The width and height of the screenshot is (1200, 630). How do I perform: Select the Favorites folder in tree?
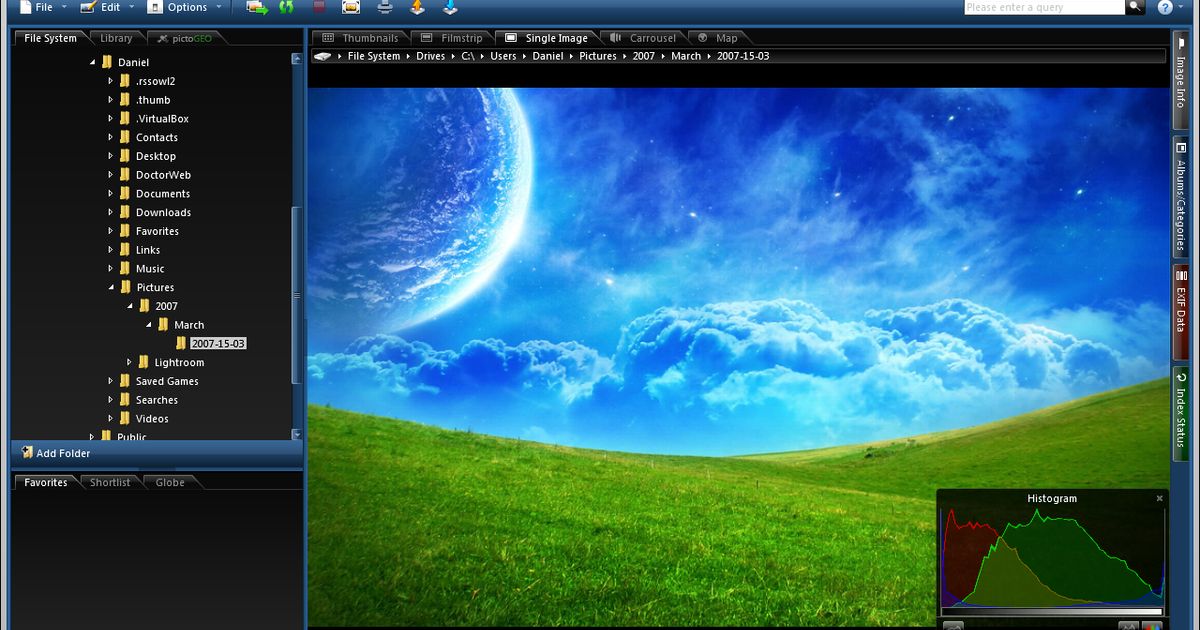point(157,231)
